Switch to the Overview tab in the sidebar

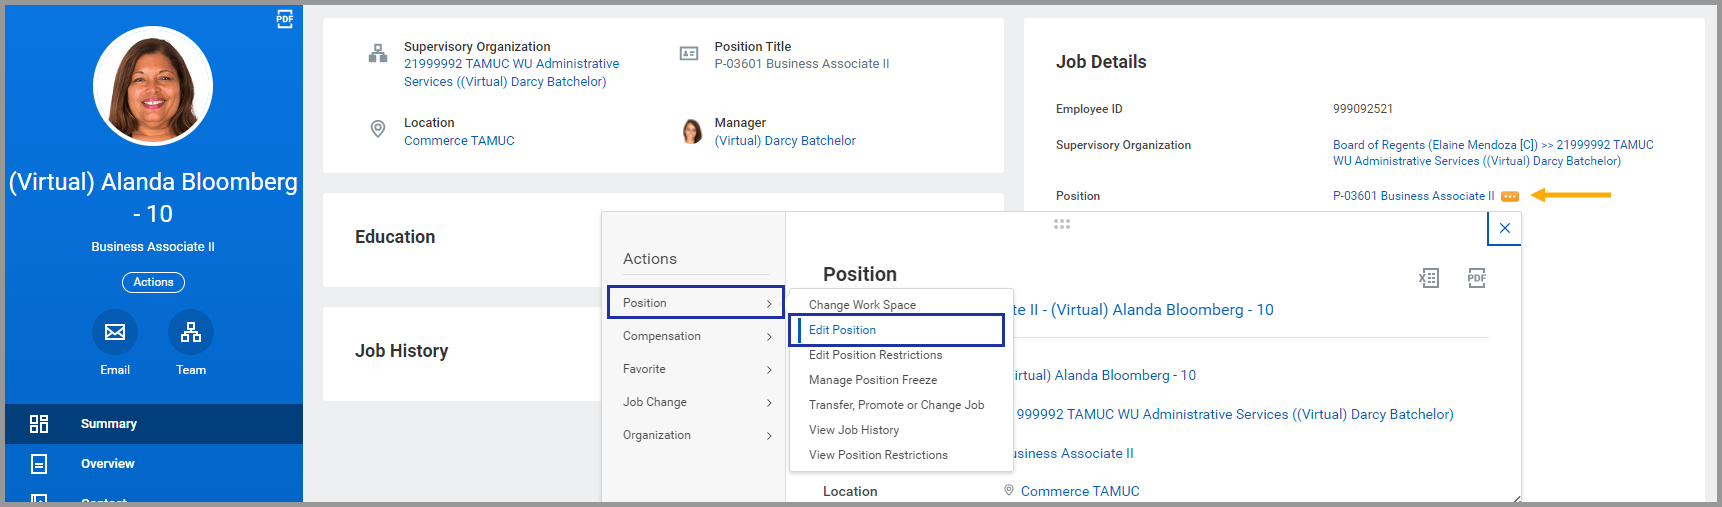108,464
